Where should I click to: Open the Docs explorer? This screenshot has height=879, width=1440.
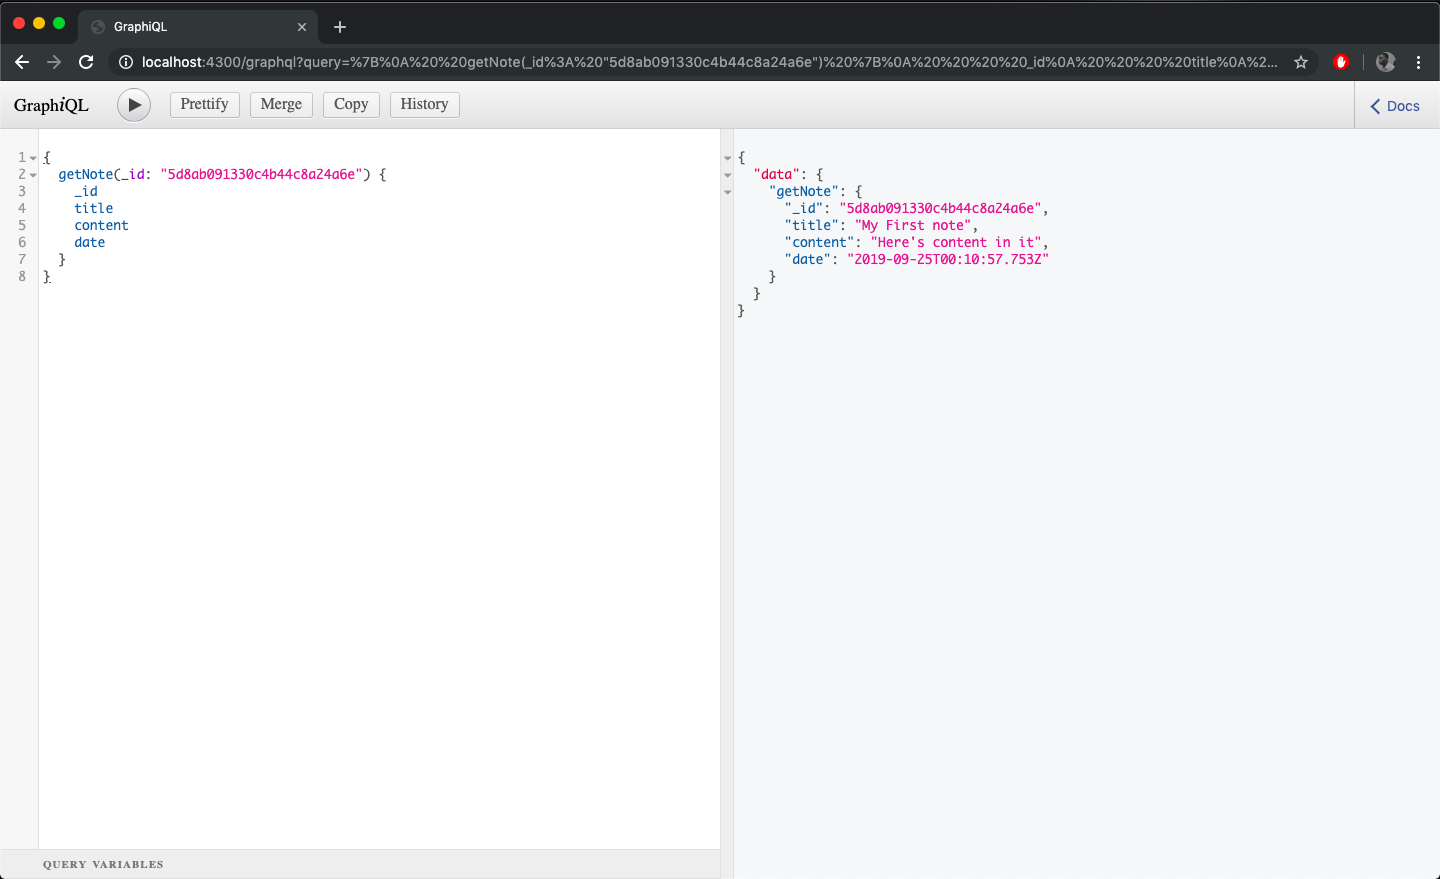tap(1396, 106)
